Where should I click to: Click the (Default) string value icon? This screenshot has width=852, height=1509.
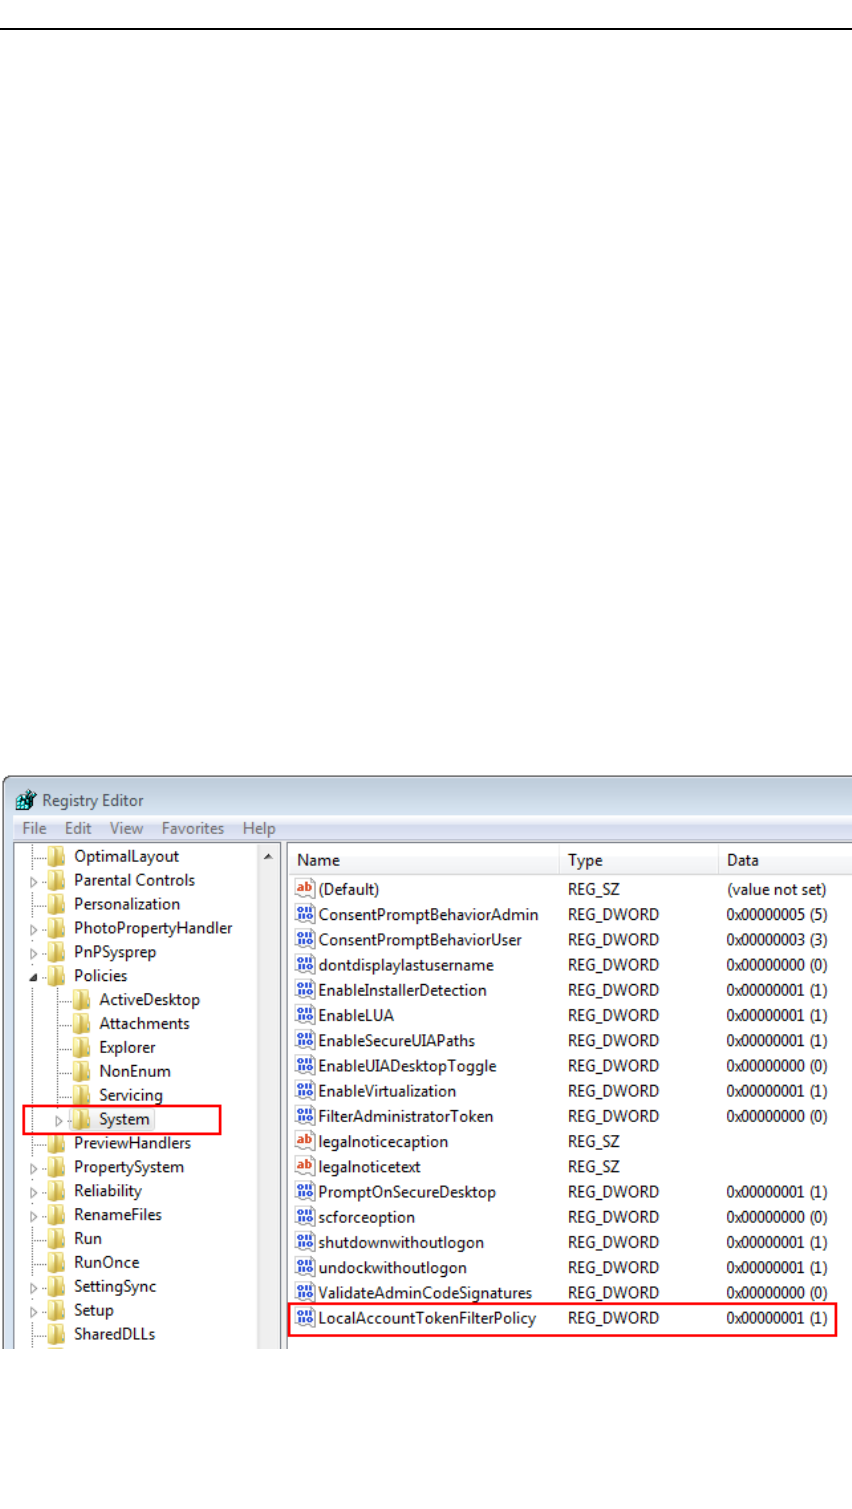[x=305, y=888]
